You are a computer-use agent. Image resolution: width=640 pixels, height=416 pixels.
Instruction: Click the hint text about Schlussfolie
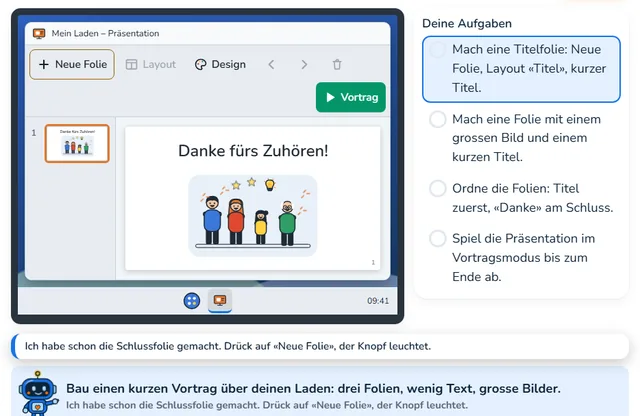pyautogui.click(x=228, y=346)
